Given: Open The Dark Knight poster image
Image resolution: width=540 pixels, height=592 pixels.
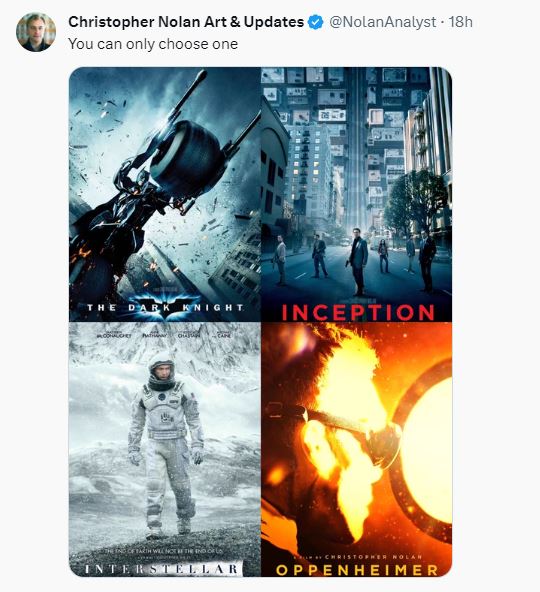Looking at the screenshot, I should point(165,194).
